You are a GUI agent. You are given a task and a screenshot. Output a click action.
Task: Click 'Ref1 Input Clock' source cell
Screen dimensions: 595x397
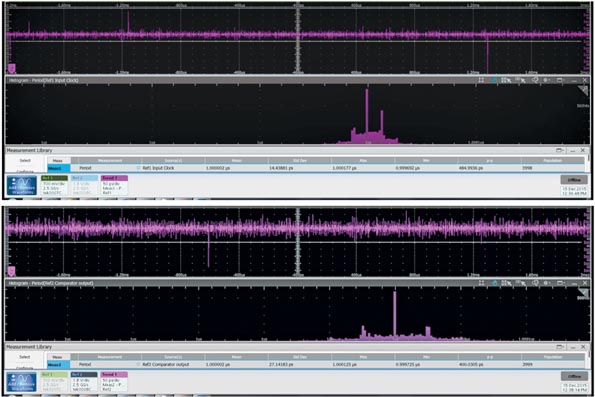(x=158, y=168)
